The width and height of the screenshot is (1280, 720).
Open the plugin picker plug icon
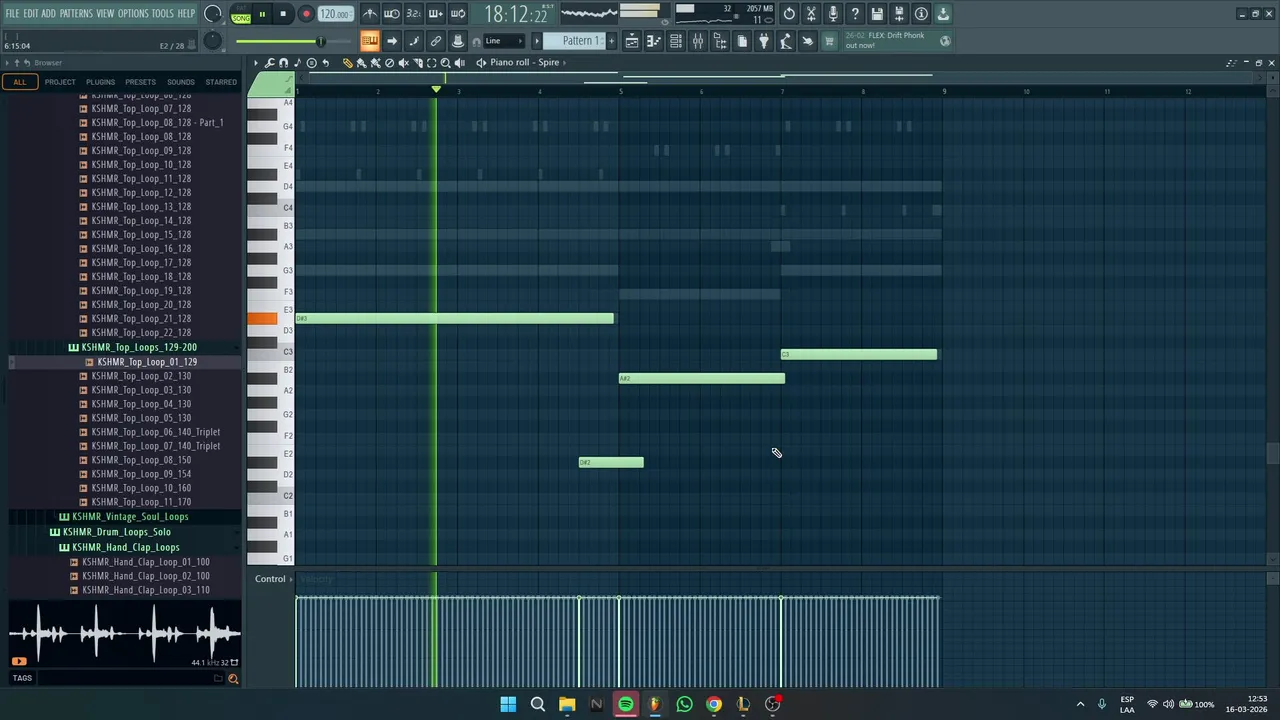[x=764, y=41]
